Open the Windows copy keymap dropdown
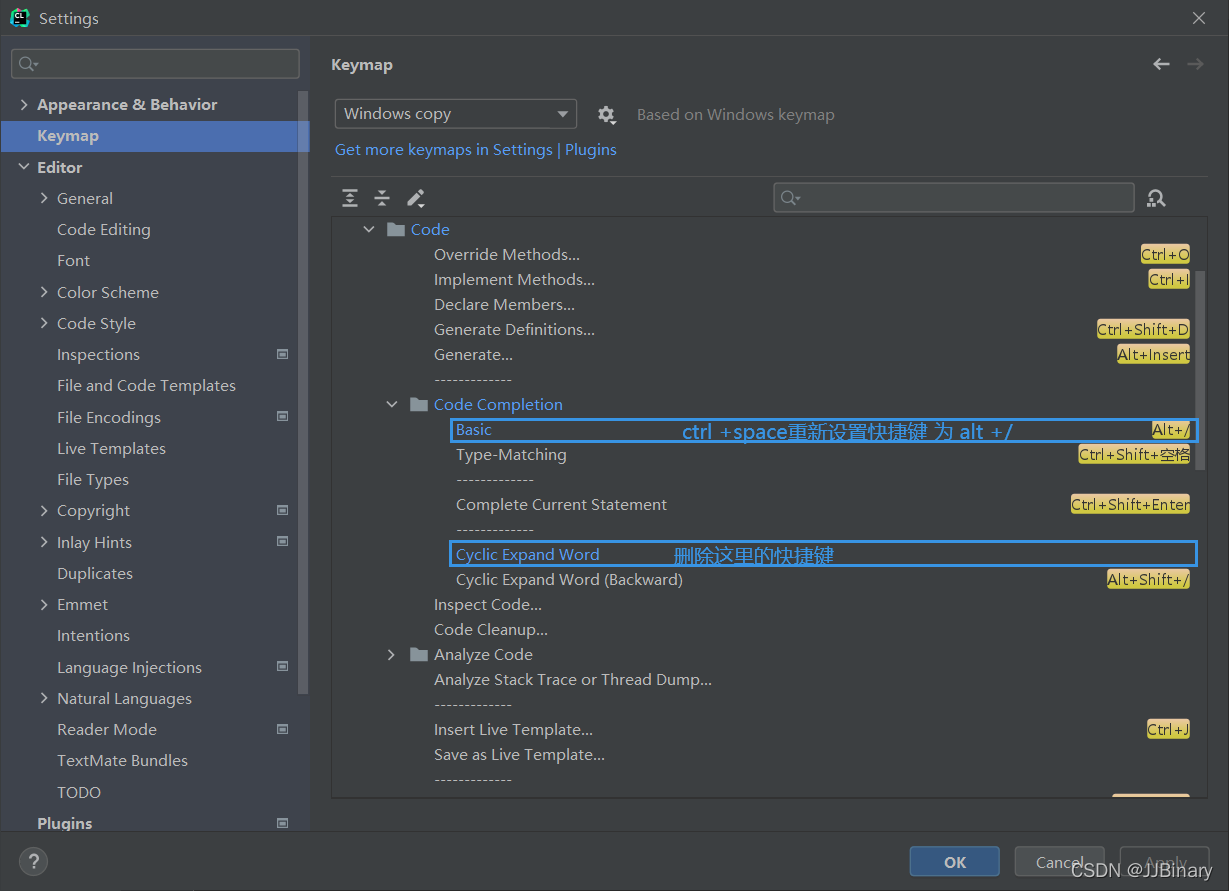This screenshot has width=1229, height=891. (456, 114)
